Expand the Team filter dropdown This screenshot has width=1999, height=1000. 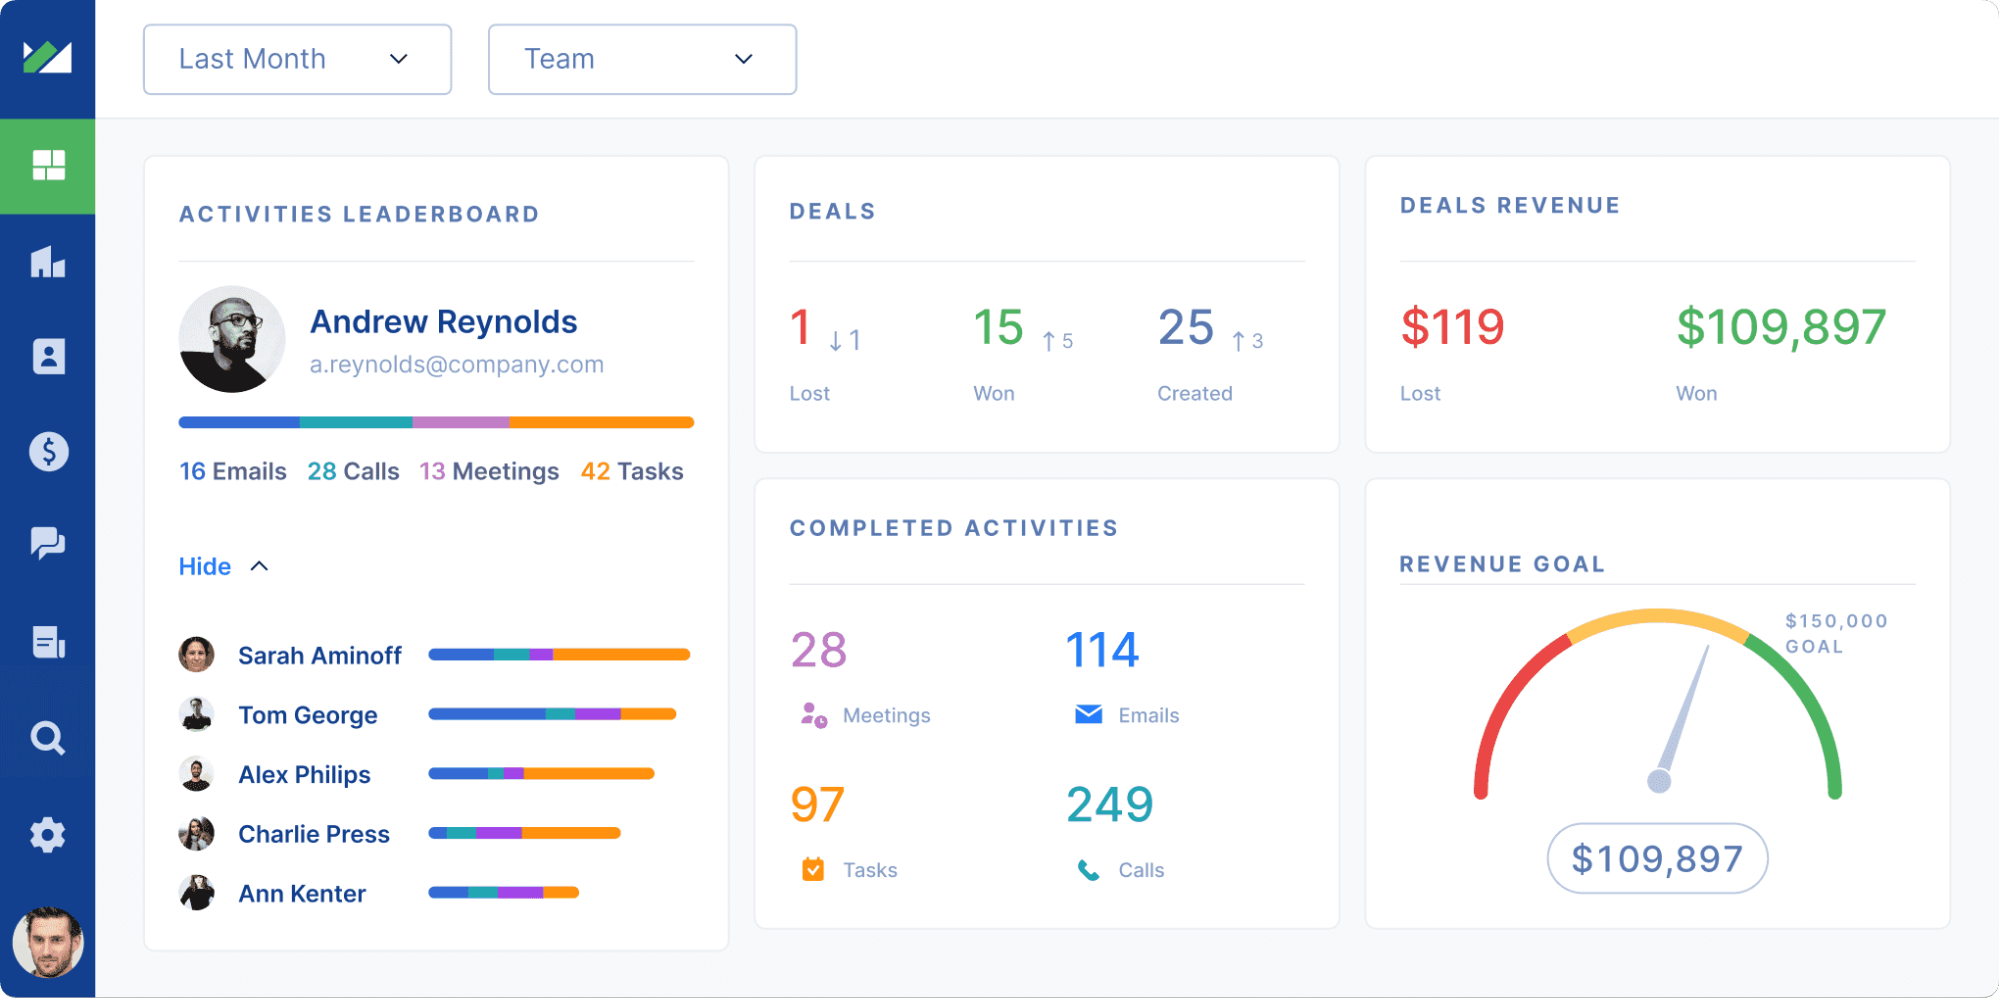pos(642,60)
